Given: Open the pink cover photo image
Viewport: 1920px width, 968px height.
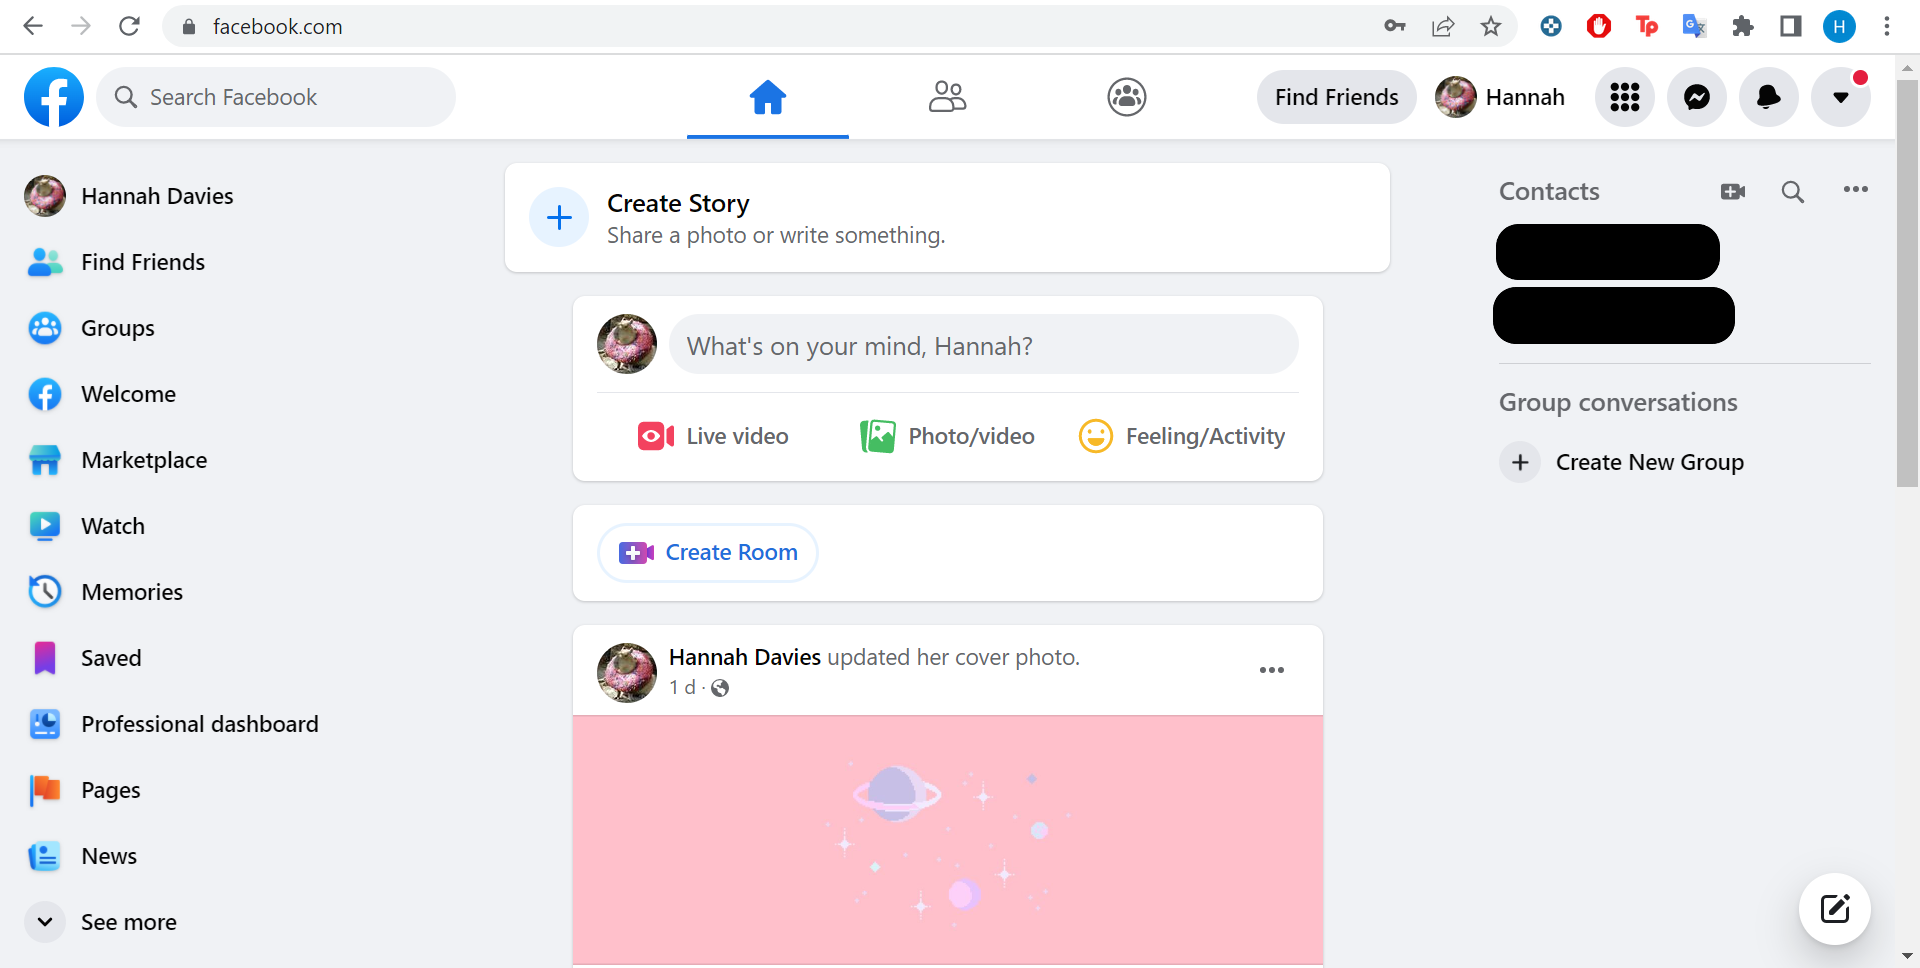Looking at the screenshot, I should [948, 840].
